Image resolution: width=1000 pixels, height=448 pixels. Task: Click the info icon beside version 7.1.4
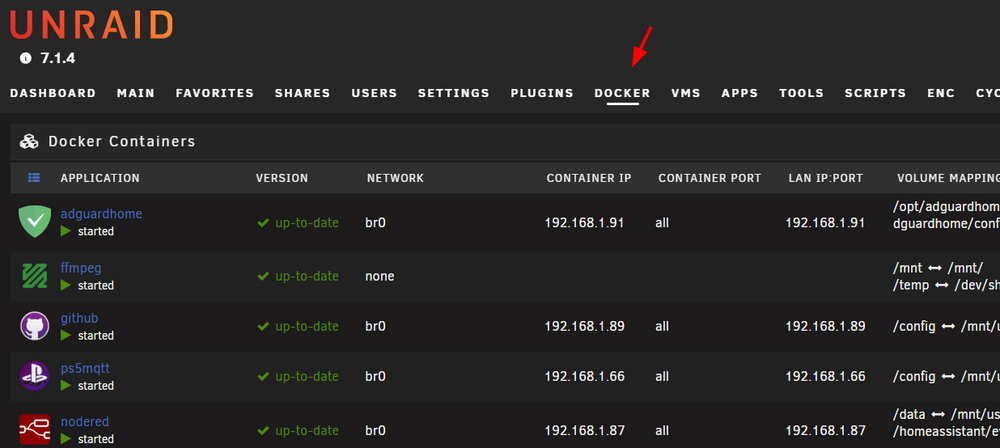coord(26,59)
